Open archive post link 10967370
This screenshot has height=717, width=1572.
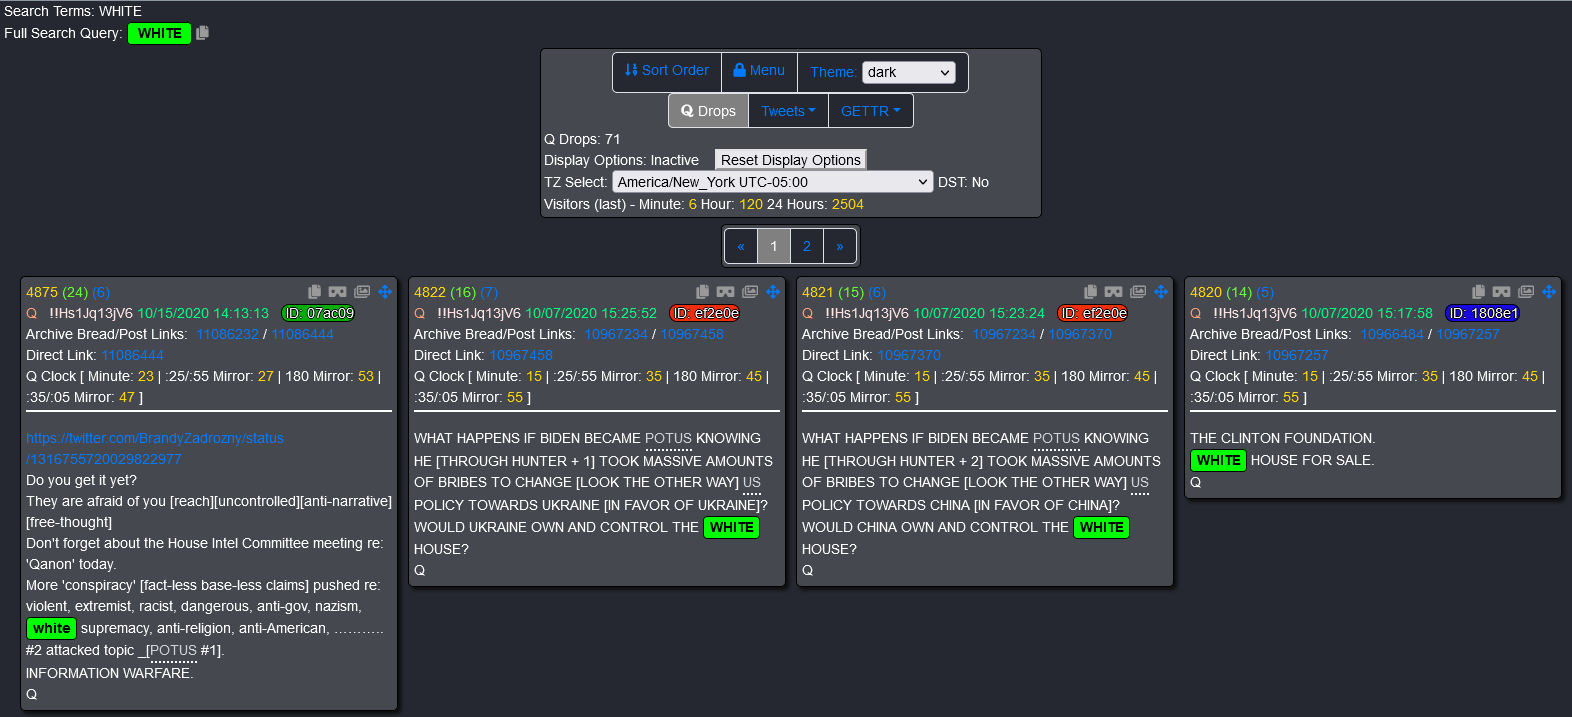pyautogui.click(x=1080, y=334)
